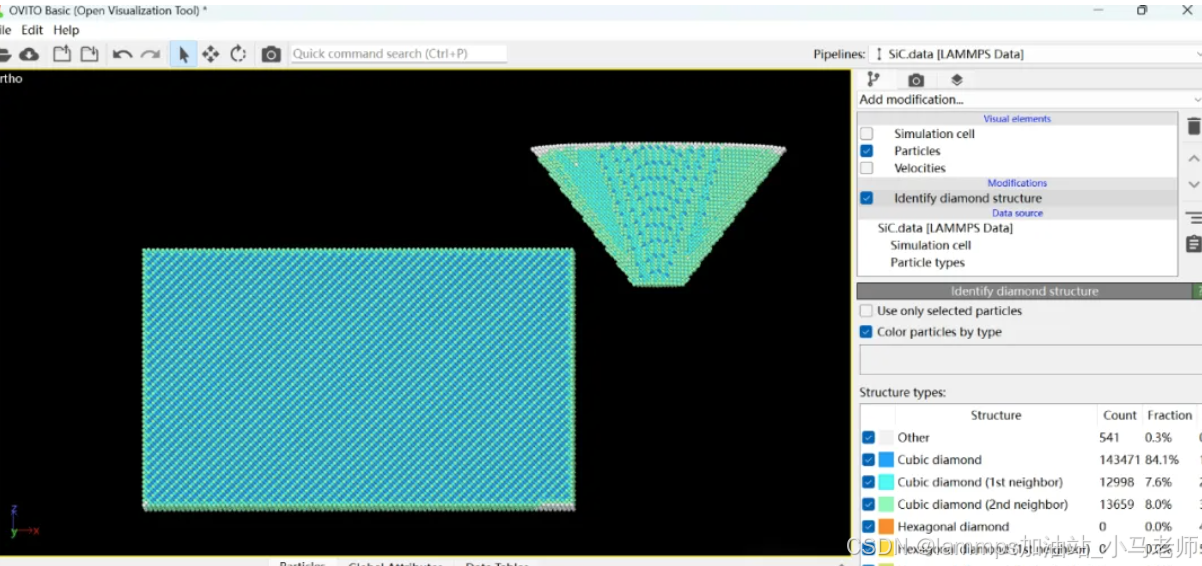Click the second export/save icon in toolbar
The height and width of the screenshot is (566, 1202).
point(89,54)
